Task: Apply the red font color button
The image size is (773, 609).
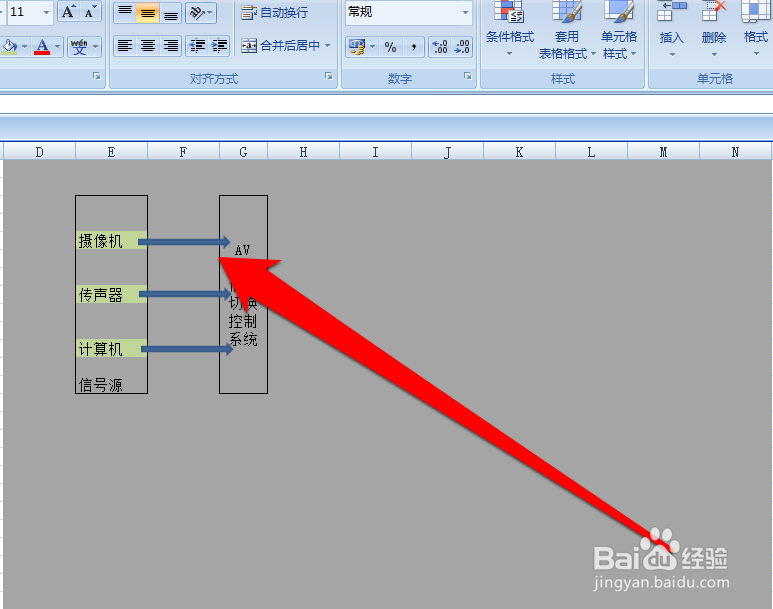Action: click(42, 47)
